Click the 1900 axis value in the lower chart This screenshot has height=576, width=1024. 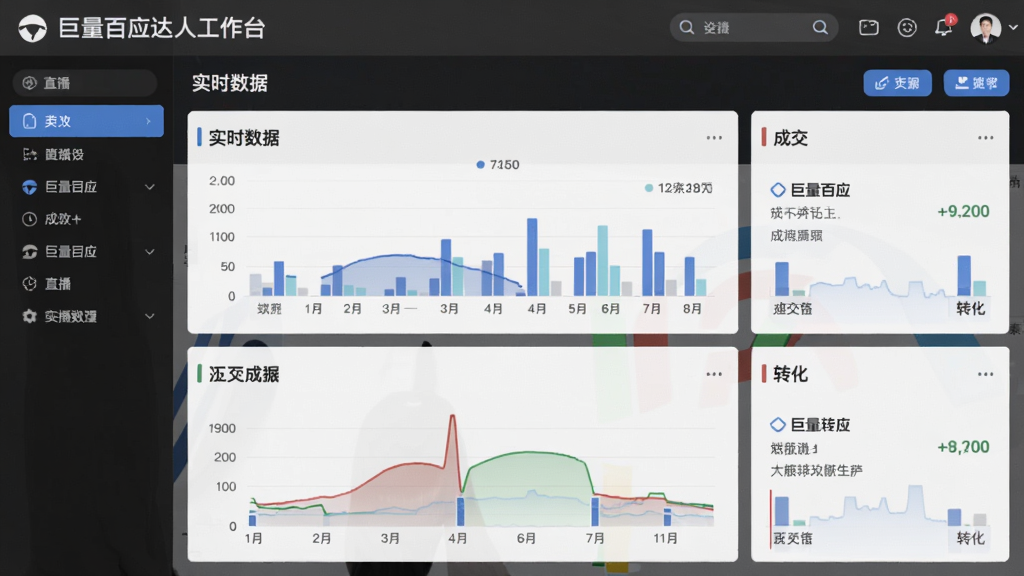pyautogui.click(x=222, y=428)
